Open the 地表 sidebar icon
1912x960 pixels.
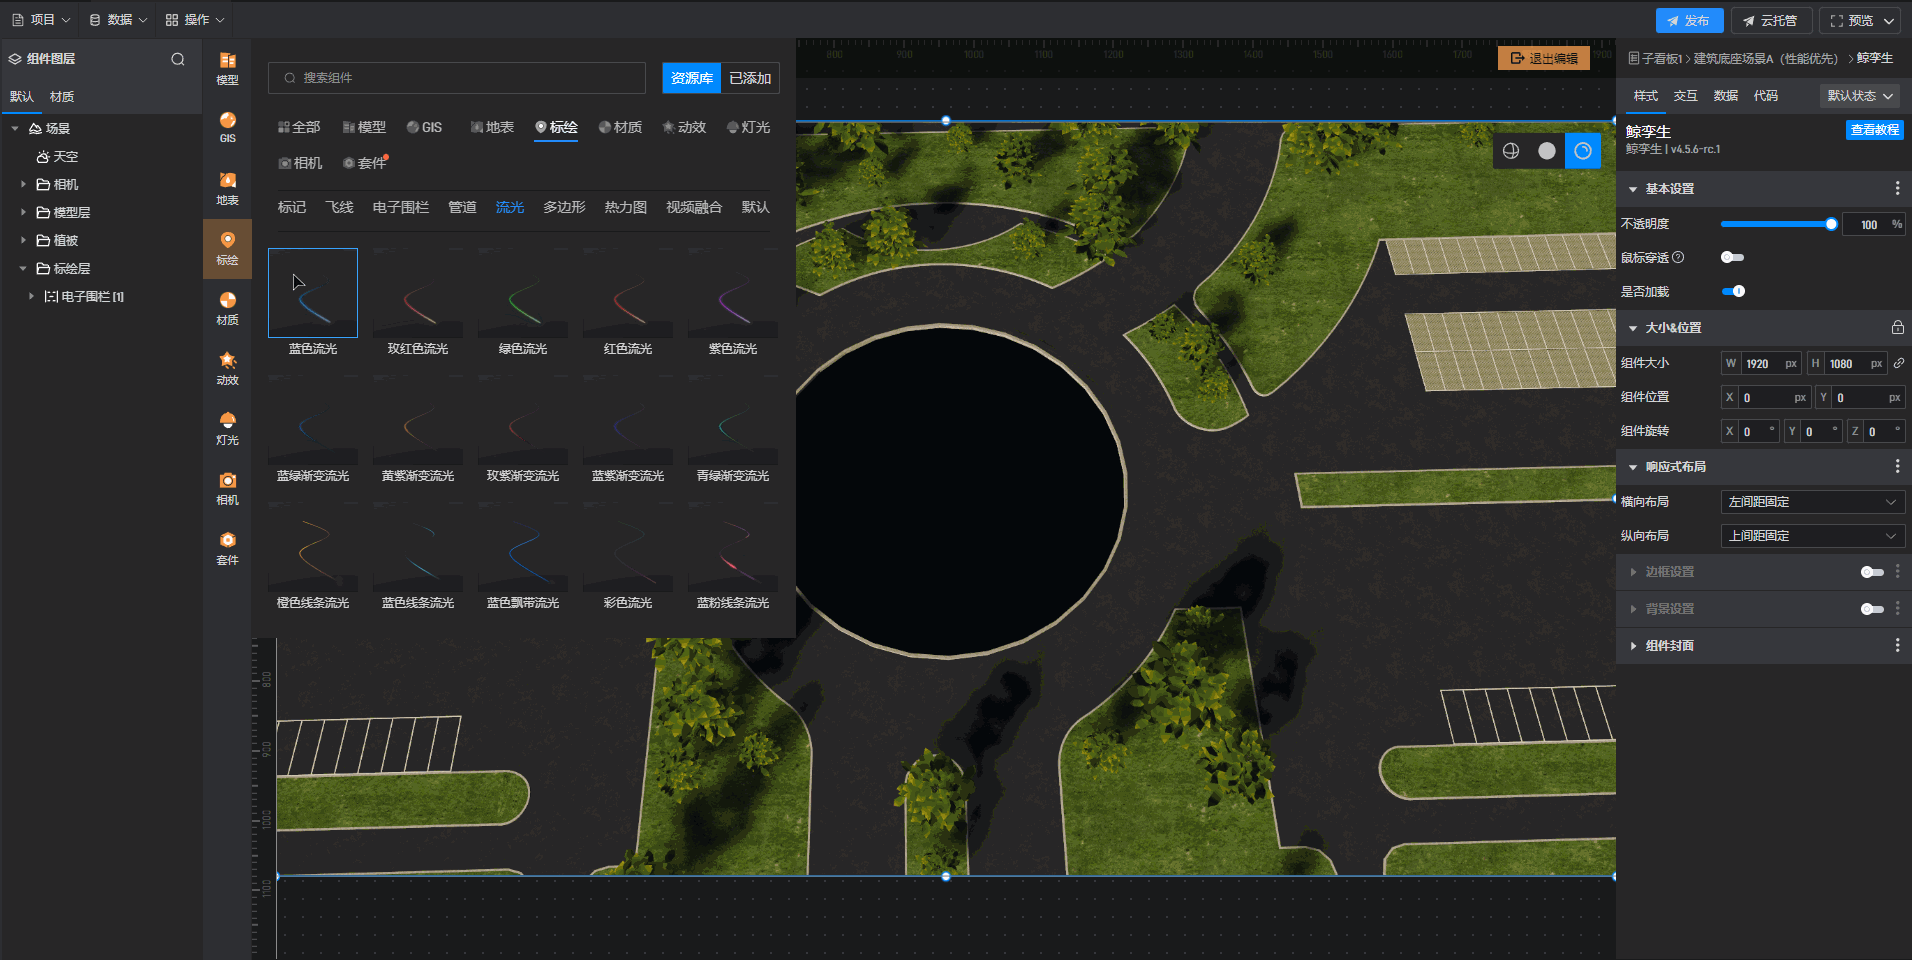[227, 187]
